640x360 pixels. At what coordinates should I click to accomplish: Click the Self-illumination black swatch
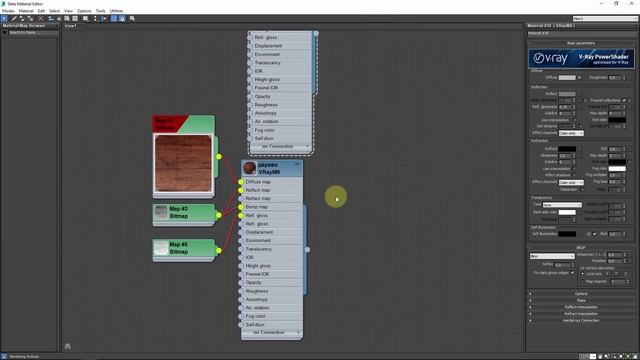coord(567,234)
